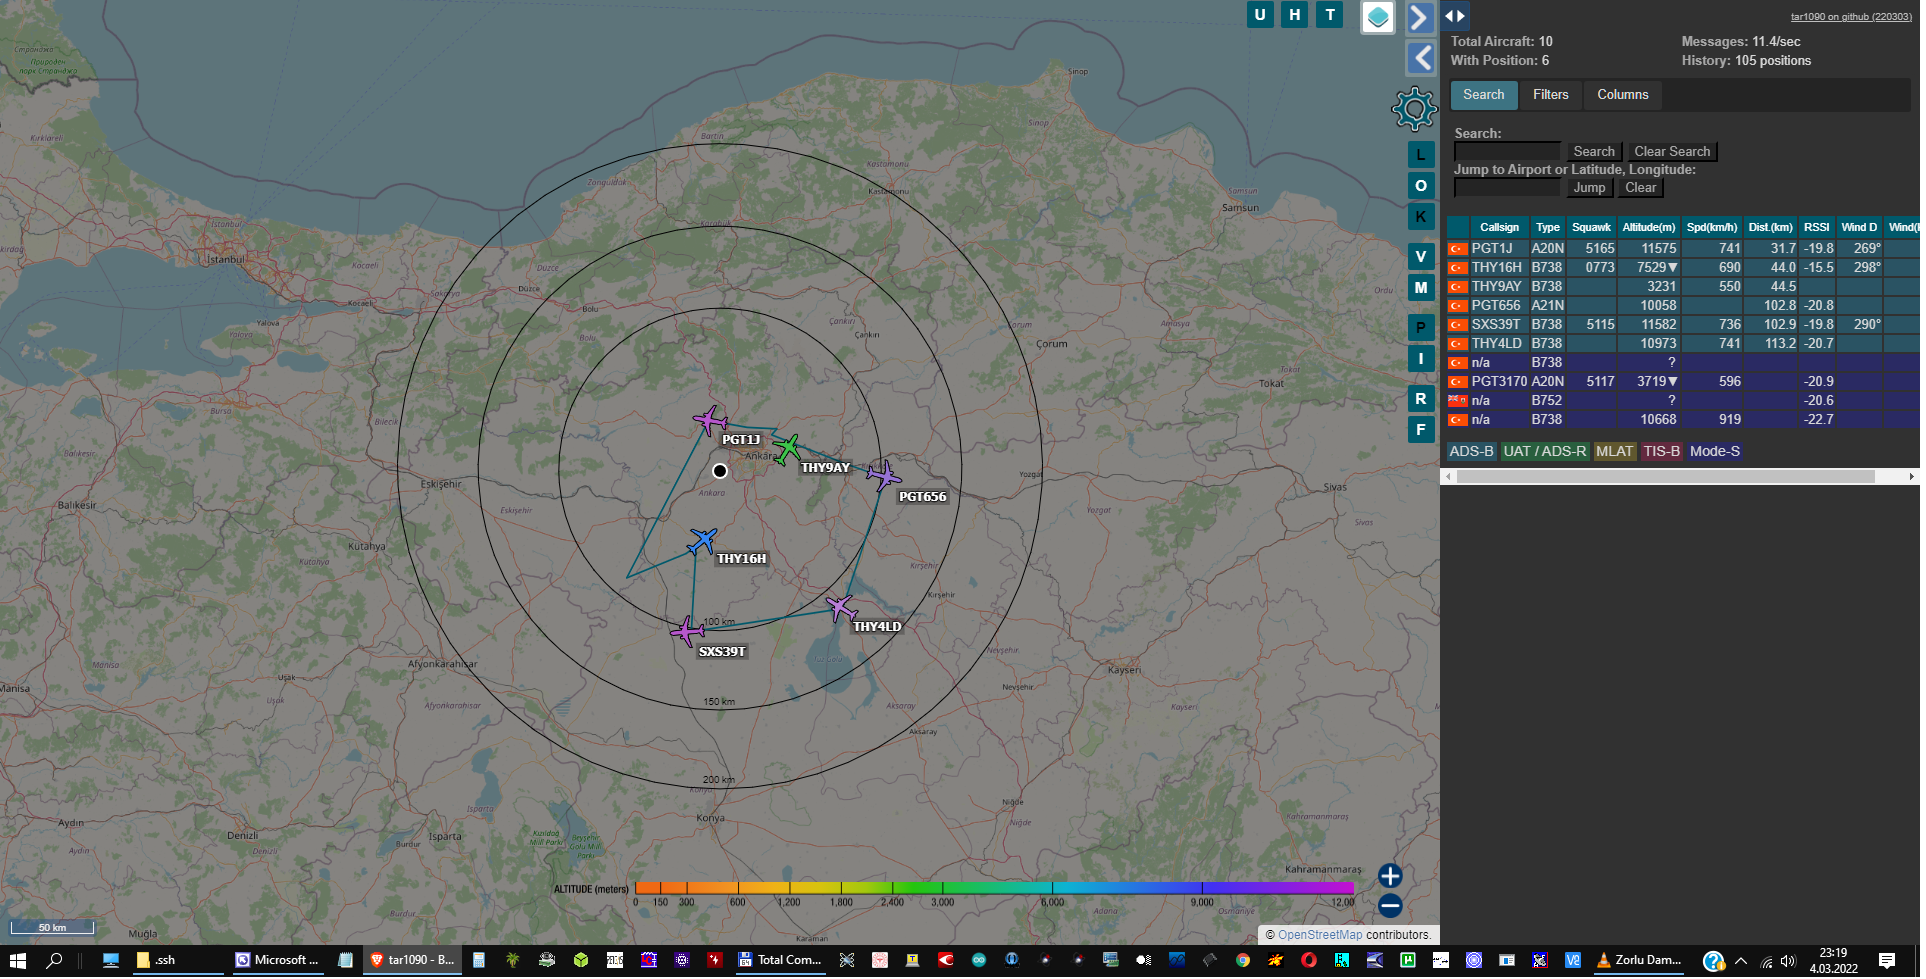
Task: Select the THY9AY green aircraft icon
Action: (788, 449)
